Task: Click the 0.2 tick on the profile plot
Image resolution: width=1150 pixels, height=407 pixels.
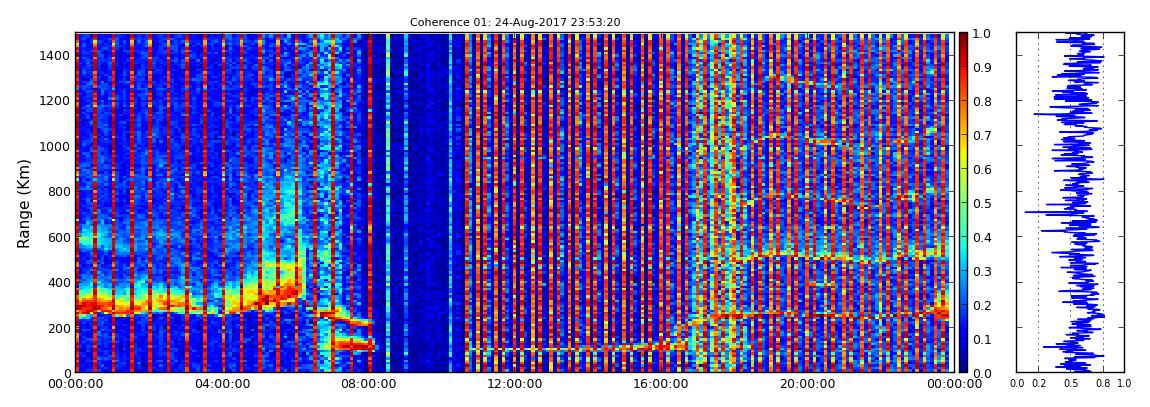Action: [x=1038, y=384]
